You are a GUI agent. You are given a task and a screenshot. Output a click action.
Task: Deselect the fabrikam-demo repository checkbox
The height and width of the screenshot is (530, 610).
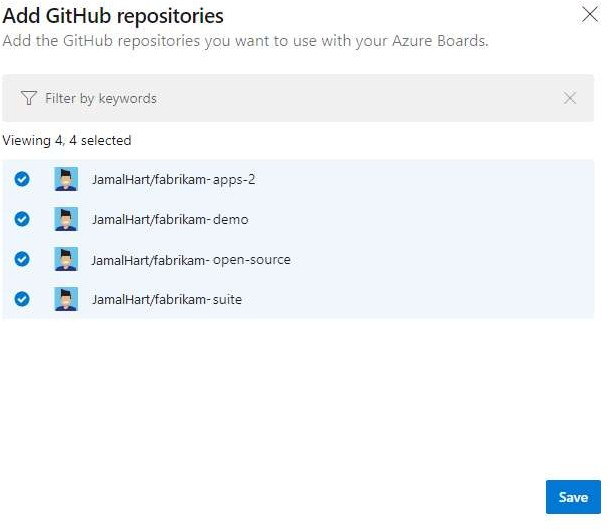click(x=22, y=219)
